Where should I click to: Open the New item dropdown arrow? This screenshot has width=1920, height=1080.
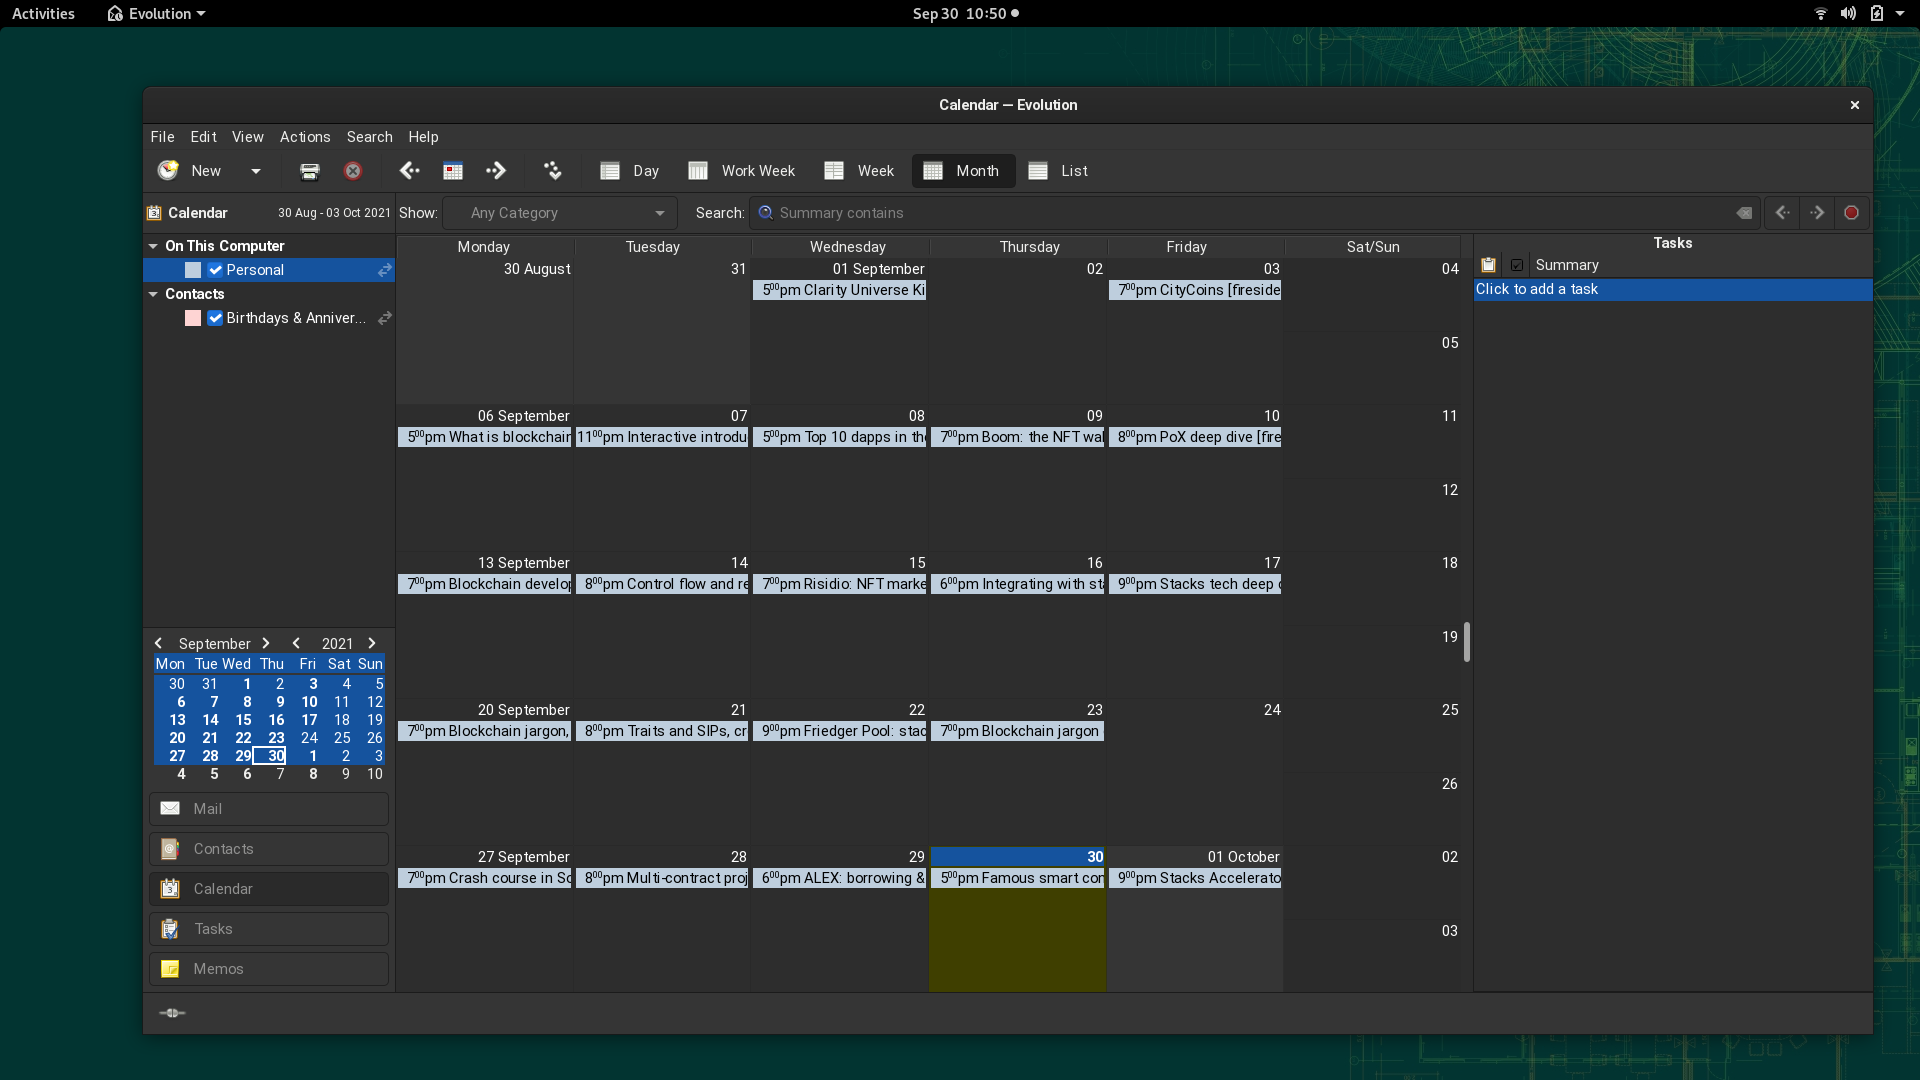click(256, 171)
